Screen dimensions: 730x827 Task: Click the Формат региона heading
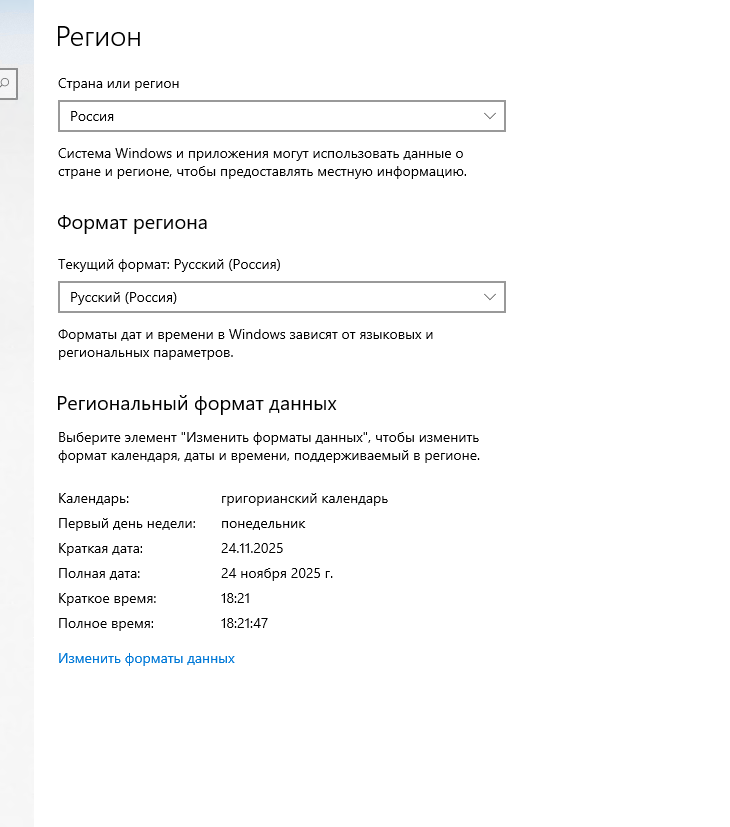132,223
